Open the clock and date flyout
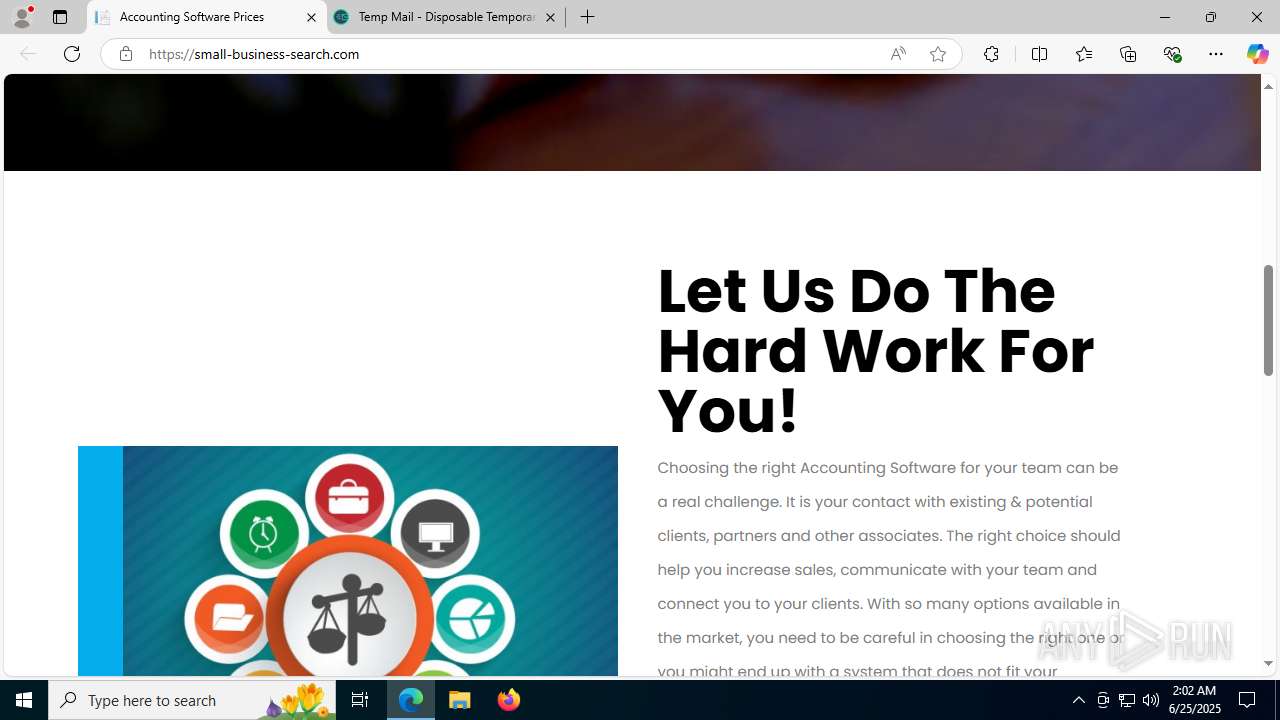The image size is (1280, 720). pyautogui.click(x=1193, y=700)
